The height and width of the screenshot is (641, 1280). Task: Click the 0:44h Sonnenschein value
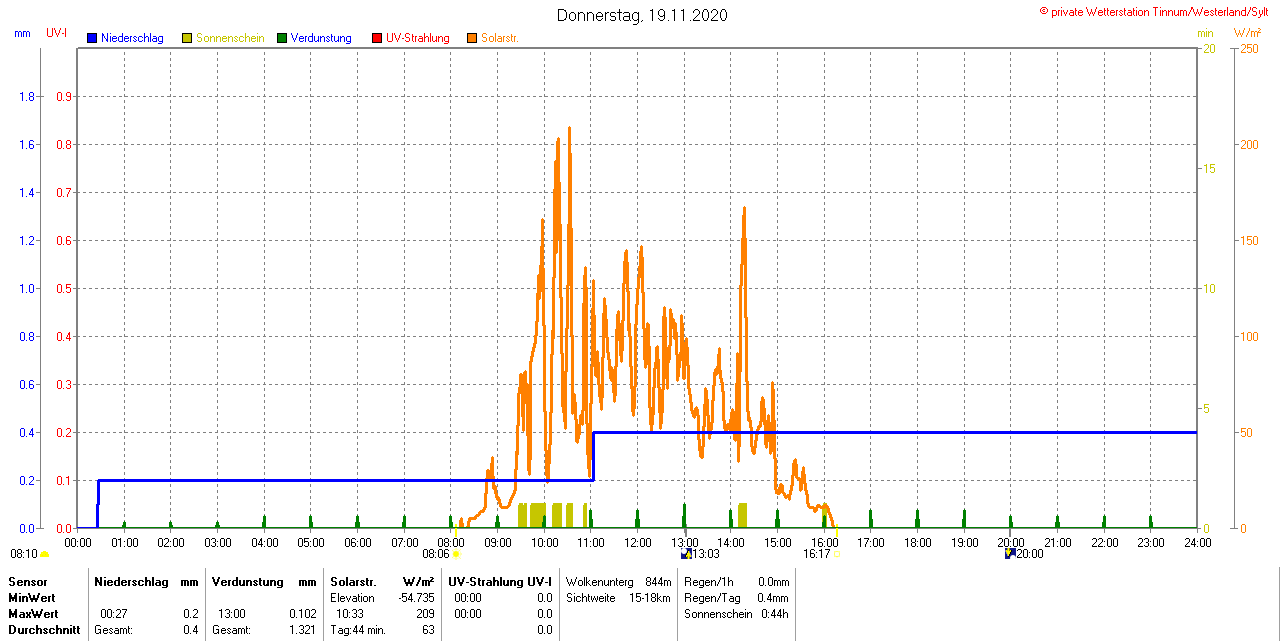[775, 614]
